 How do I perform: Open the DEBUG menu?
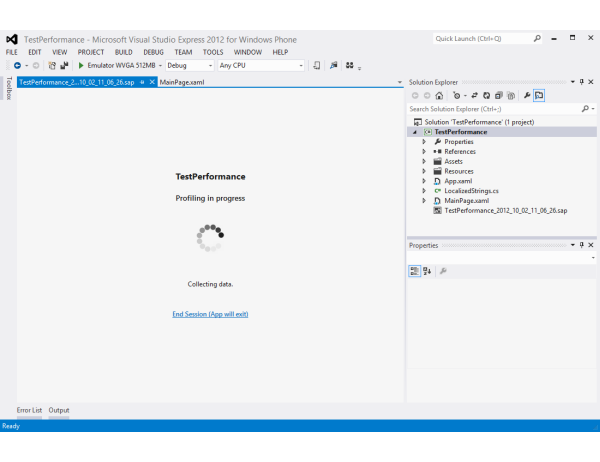[153, 52]
